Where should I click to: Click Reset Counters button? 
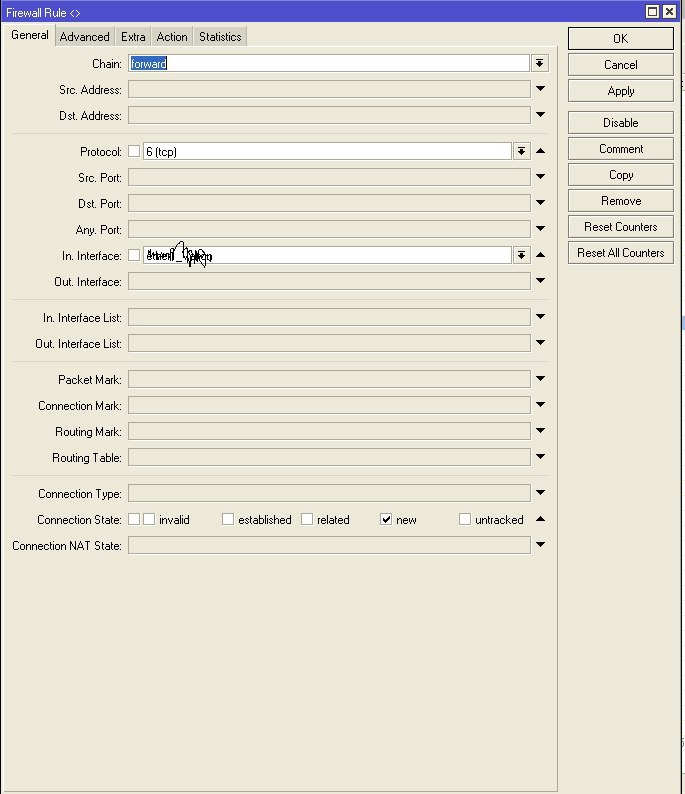click(621, 227)
